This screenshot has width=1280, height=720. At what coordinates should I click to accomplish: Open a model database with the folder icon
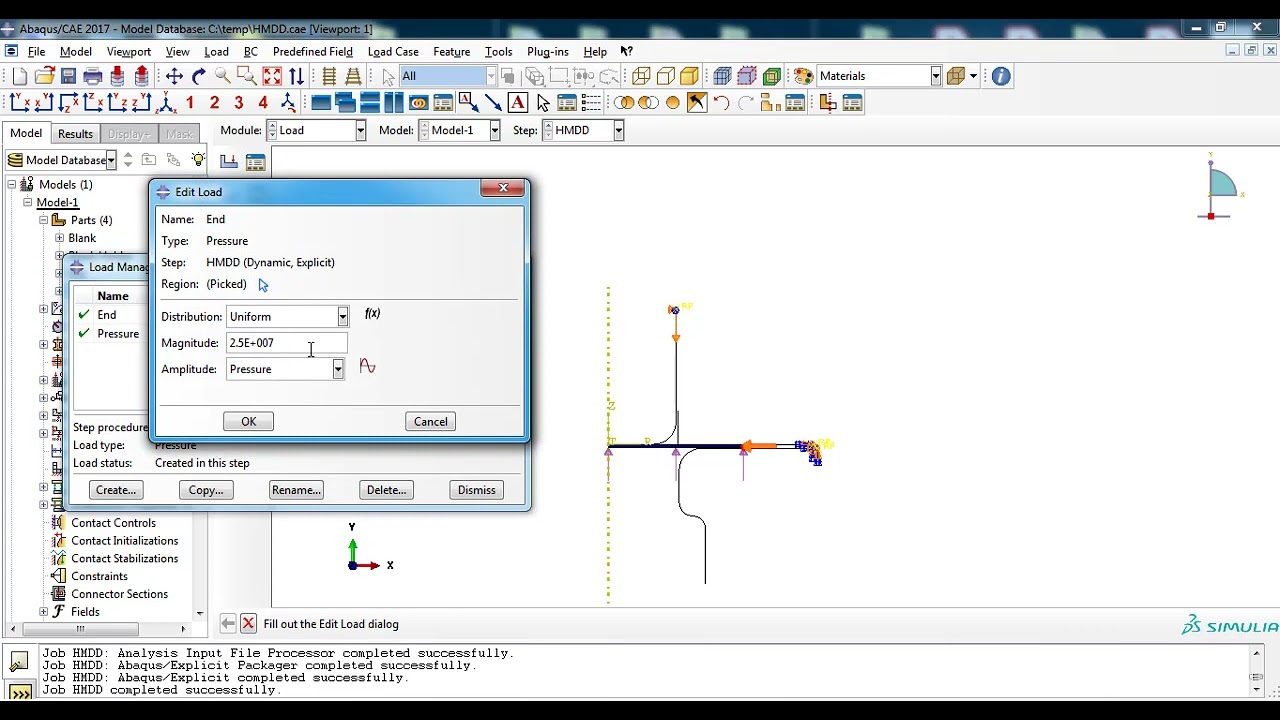coord(44,76)
